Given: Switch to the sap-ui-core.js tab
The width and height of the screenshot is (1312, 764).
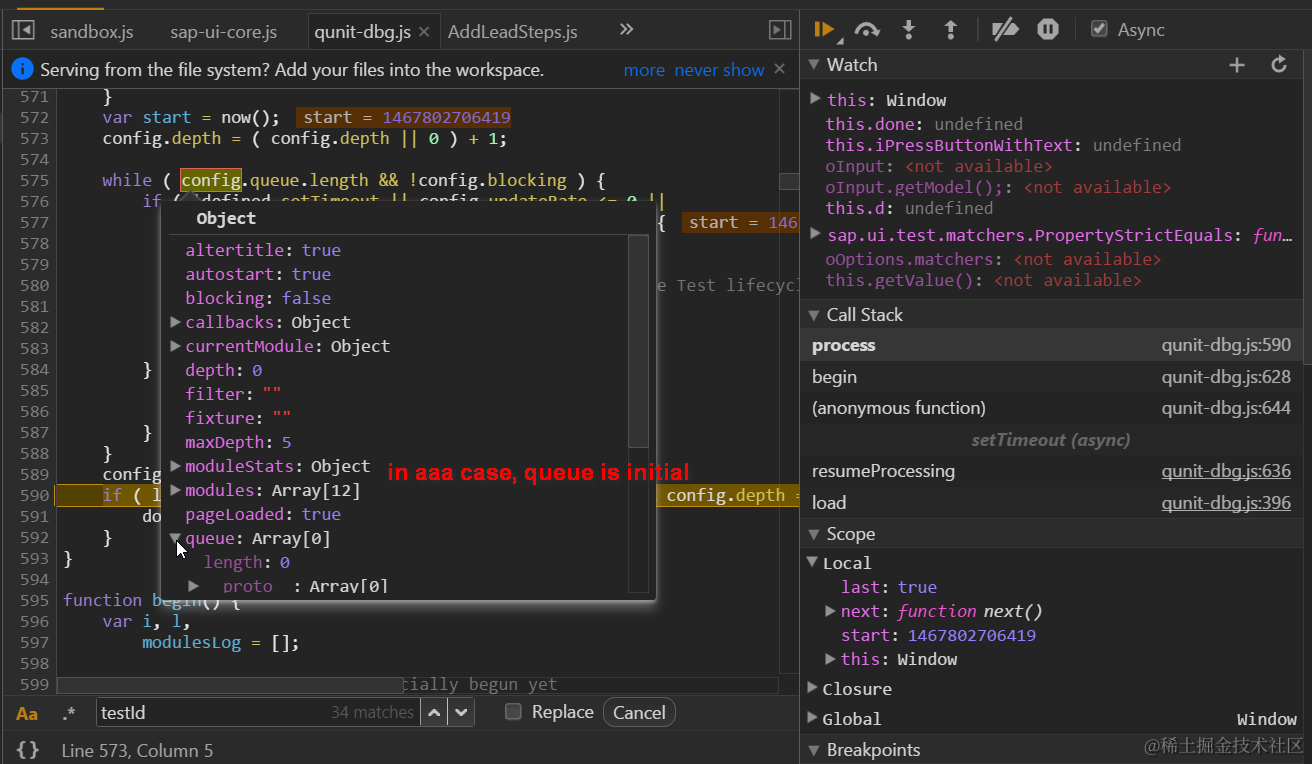Looking at the screenshot, I should (x=224, y=32).
